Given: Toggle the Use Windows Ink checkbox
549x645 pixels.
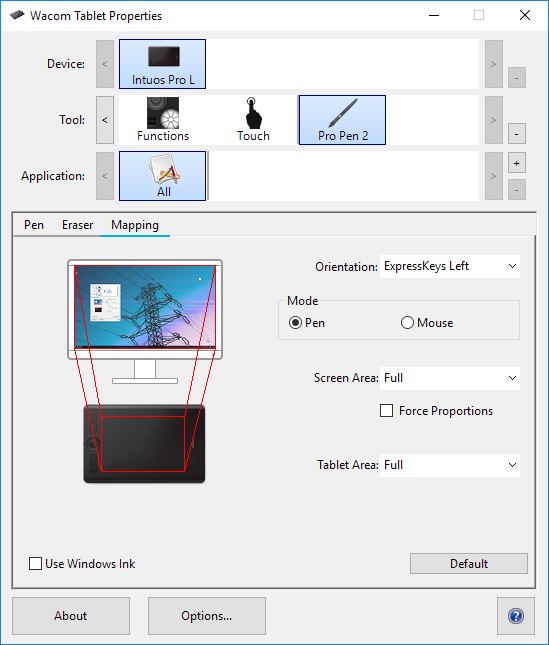Looking at the screenshot, I should (35, 564).
